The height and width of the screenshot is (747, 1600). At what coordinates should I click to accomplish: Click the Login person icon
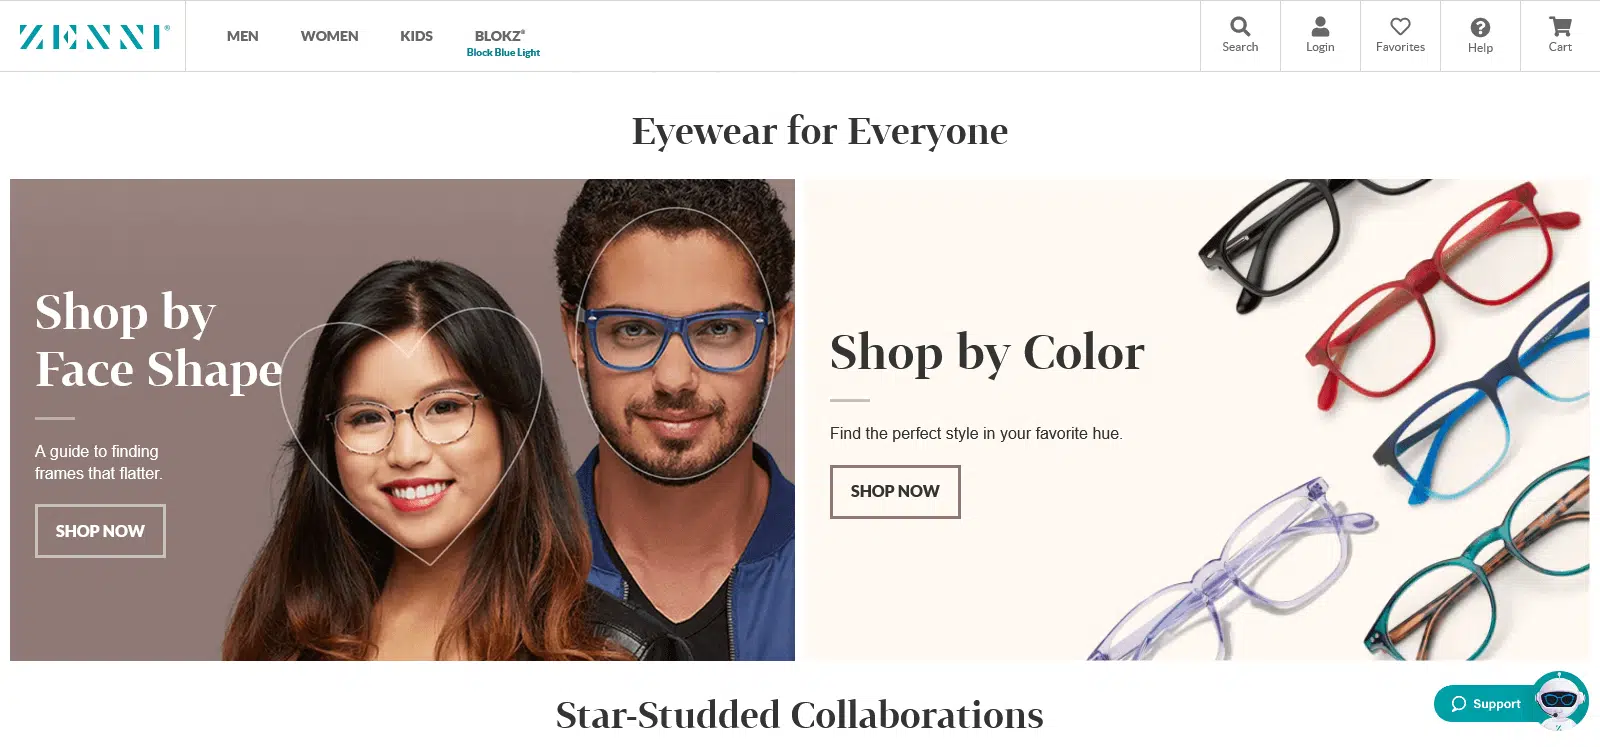pos(1320,27)
